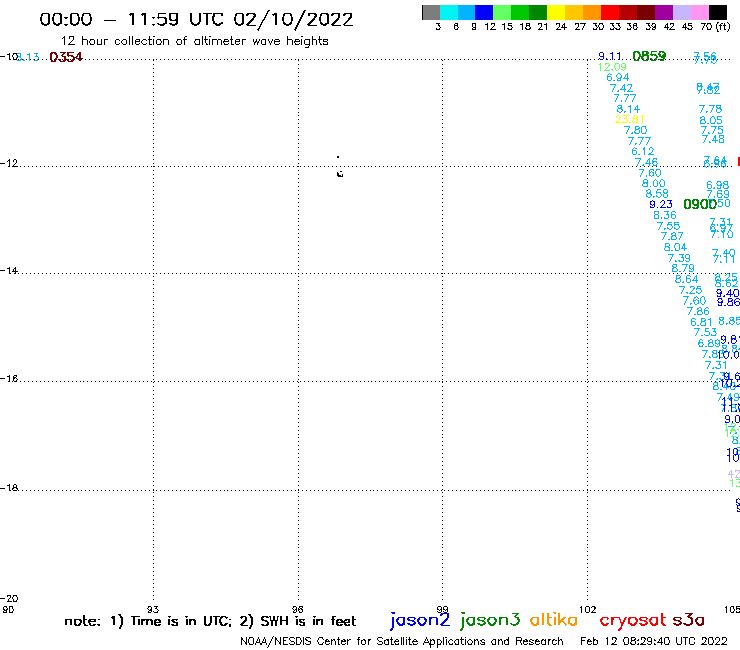Click the wave height value 8.58
This screenshot has width=740, height=650.
pyautogui.click(x=657, y=194)
